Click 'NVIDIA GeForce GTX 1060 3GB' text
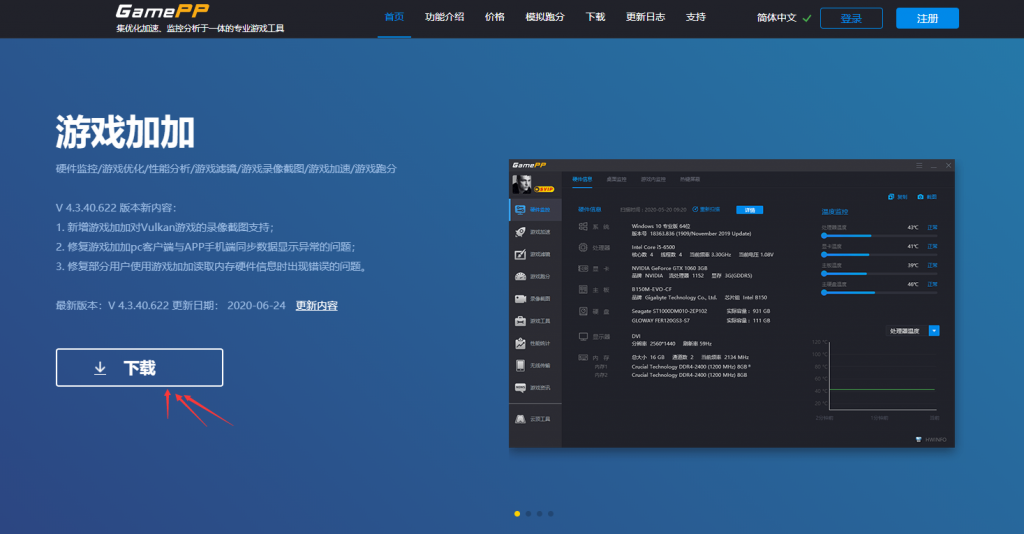Screen dimensions: 1024x534 [669, 268]
